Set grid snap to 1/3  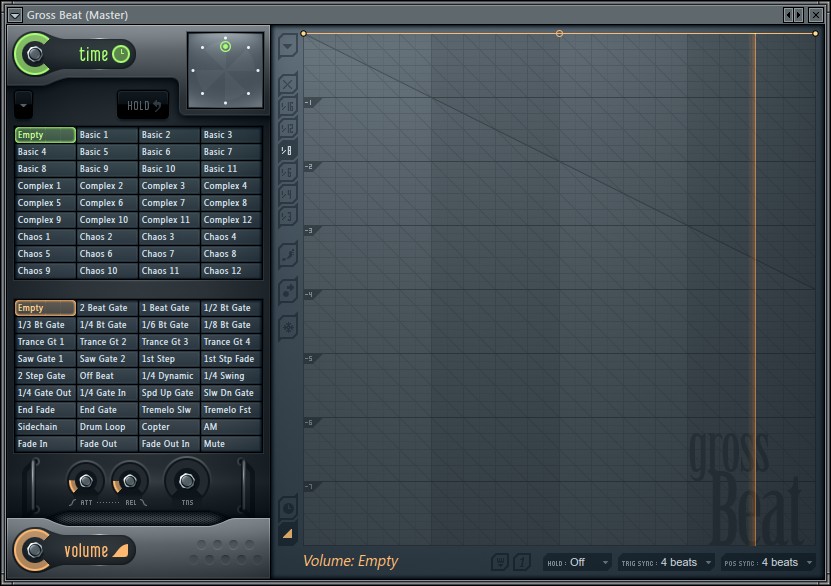287,216
